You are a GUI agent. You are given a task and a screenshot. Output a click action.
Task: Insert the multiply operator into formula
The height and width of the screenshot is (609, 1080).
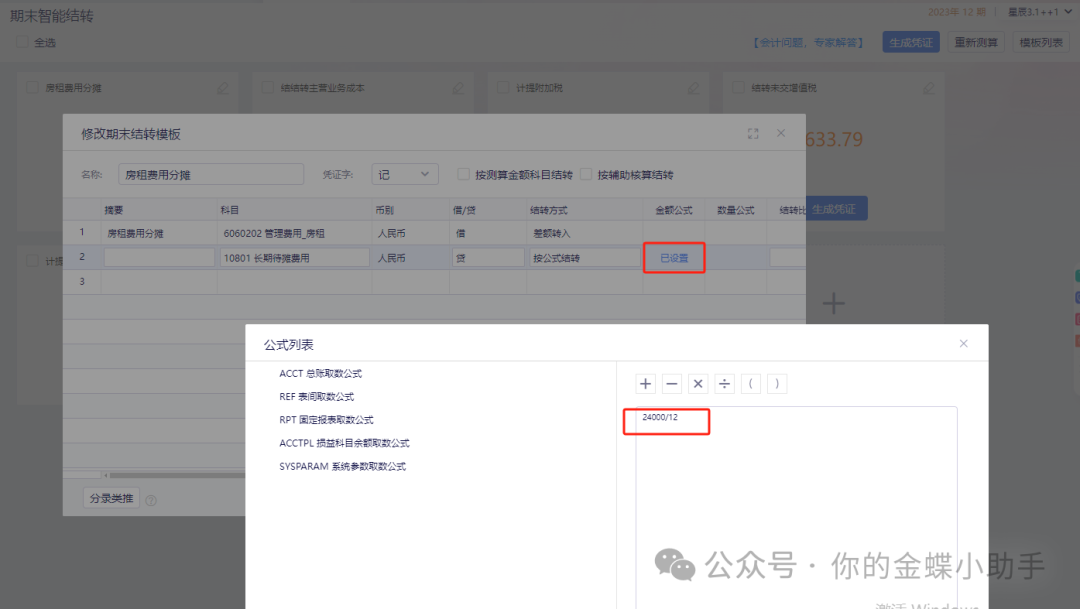698,384
